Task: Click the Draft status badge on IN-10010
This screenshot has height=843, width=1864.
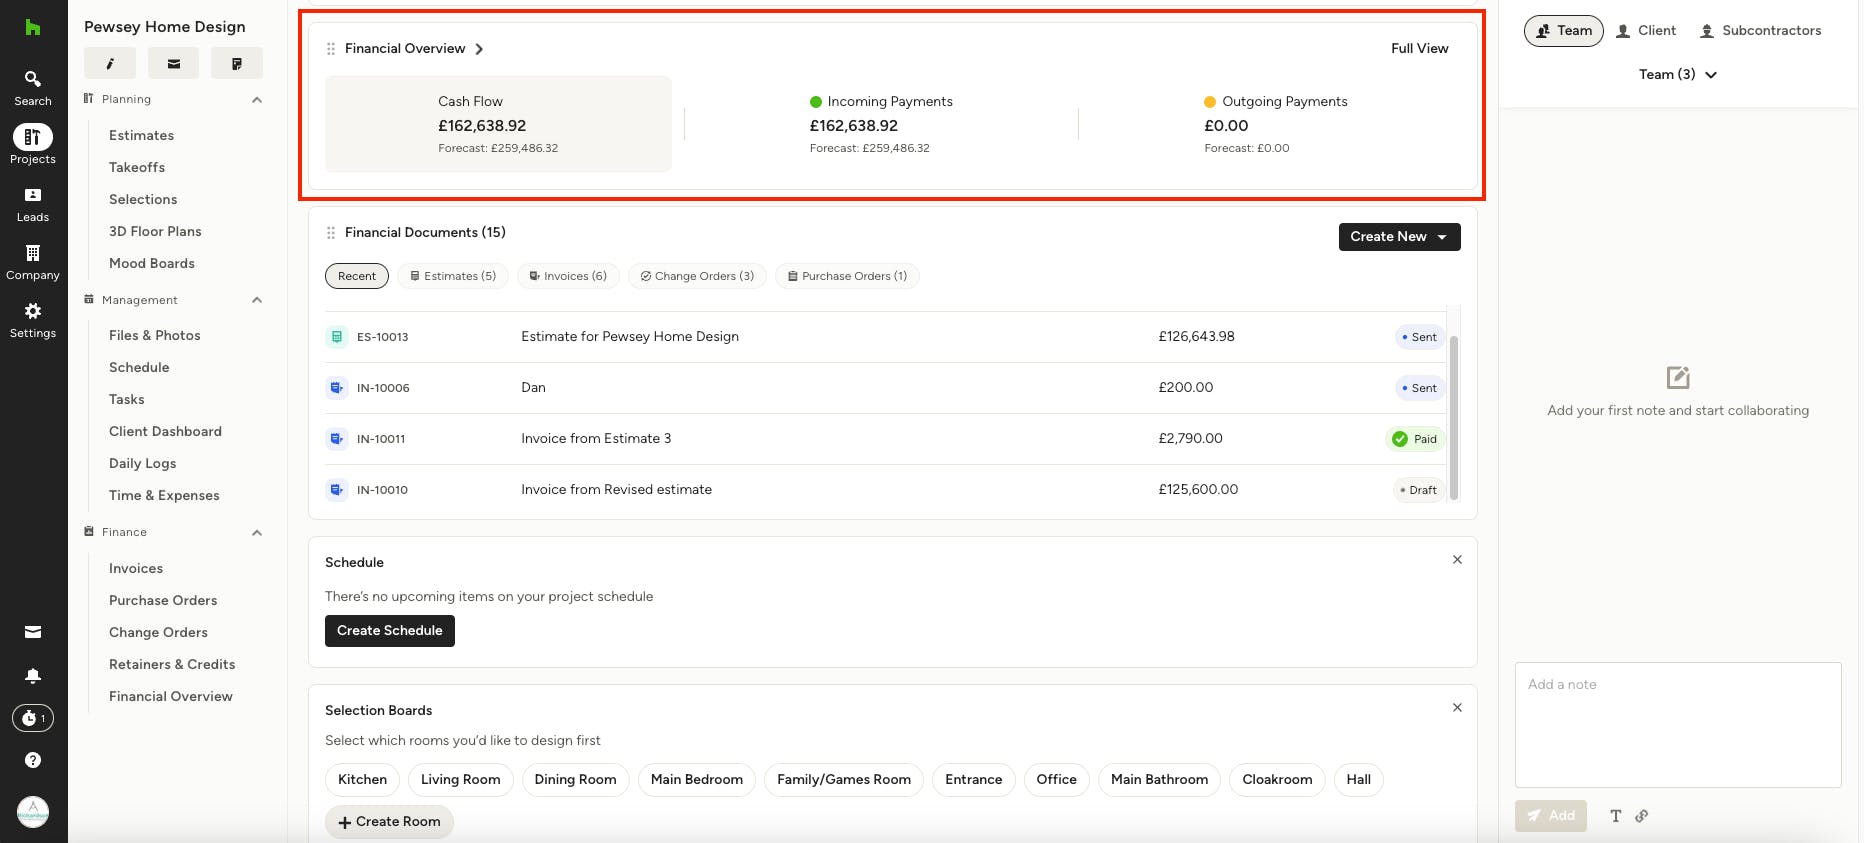Action: (1419, 490)
